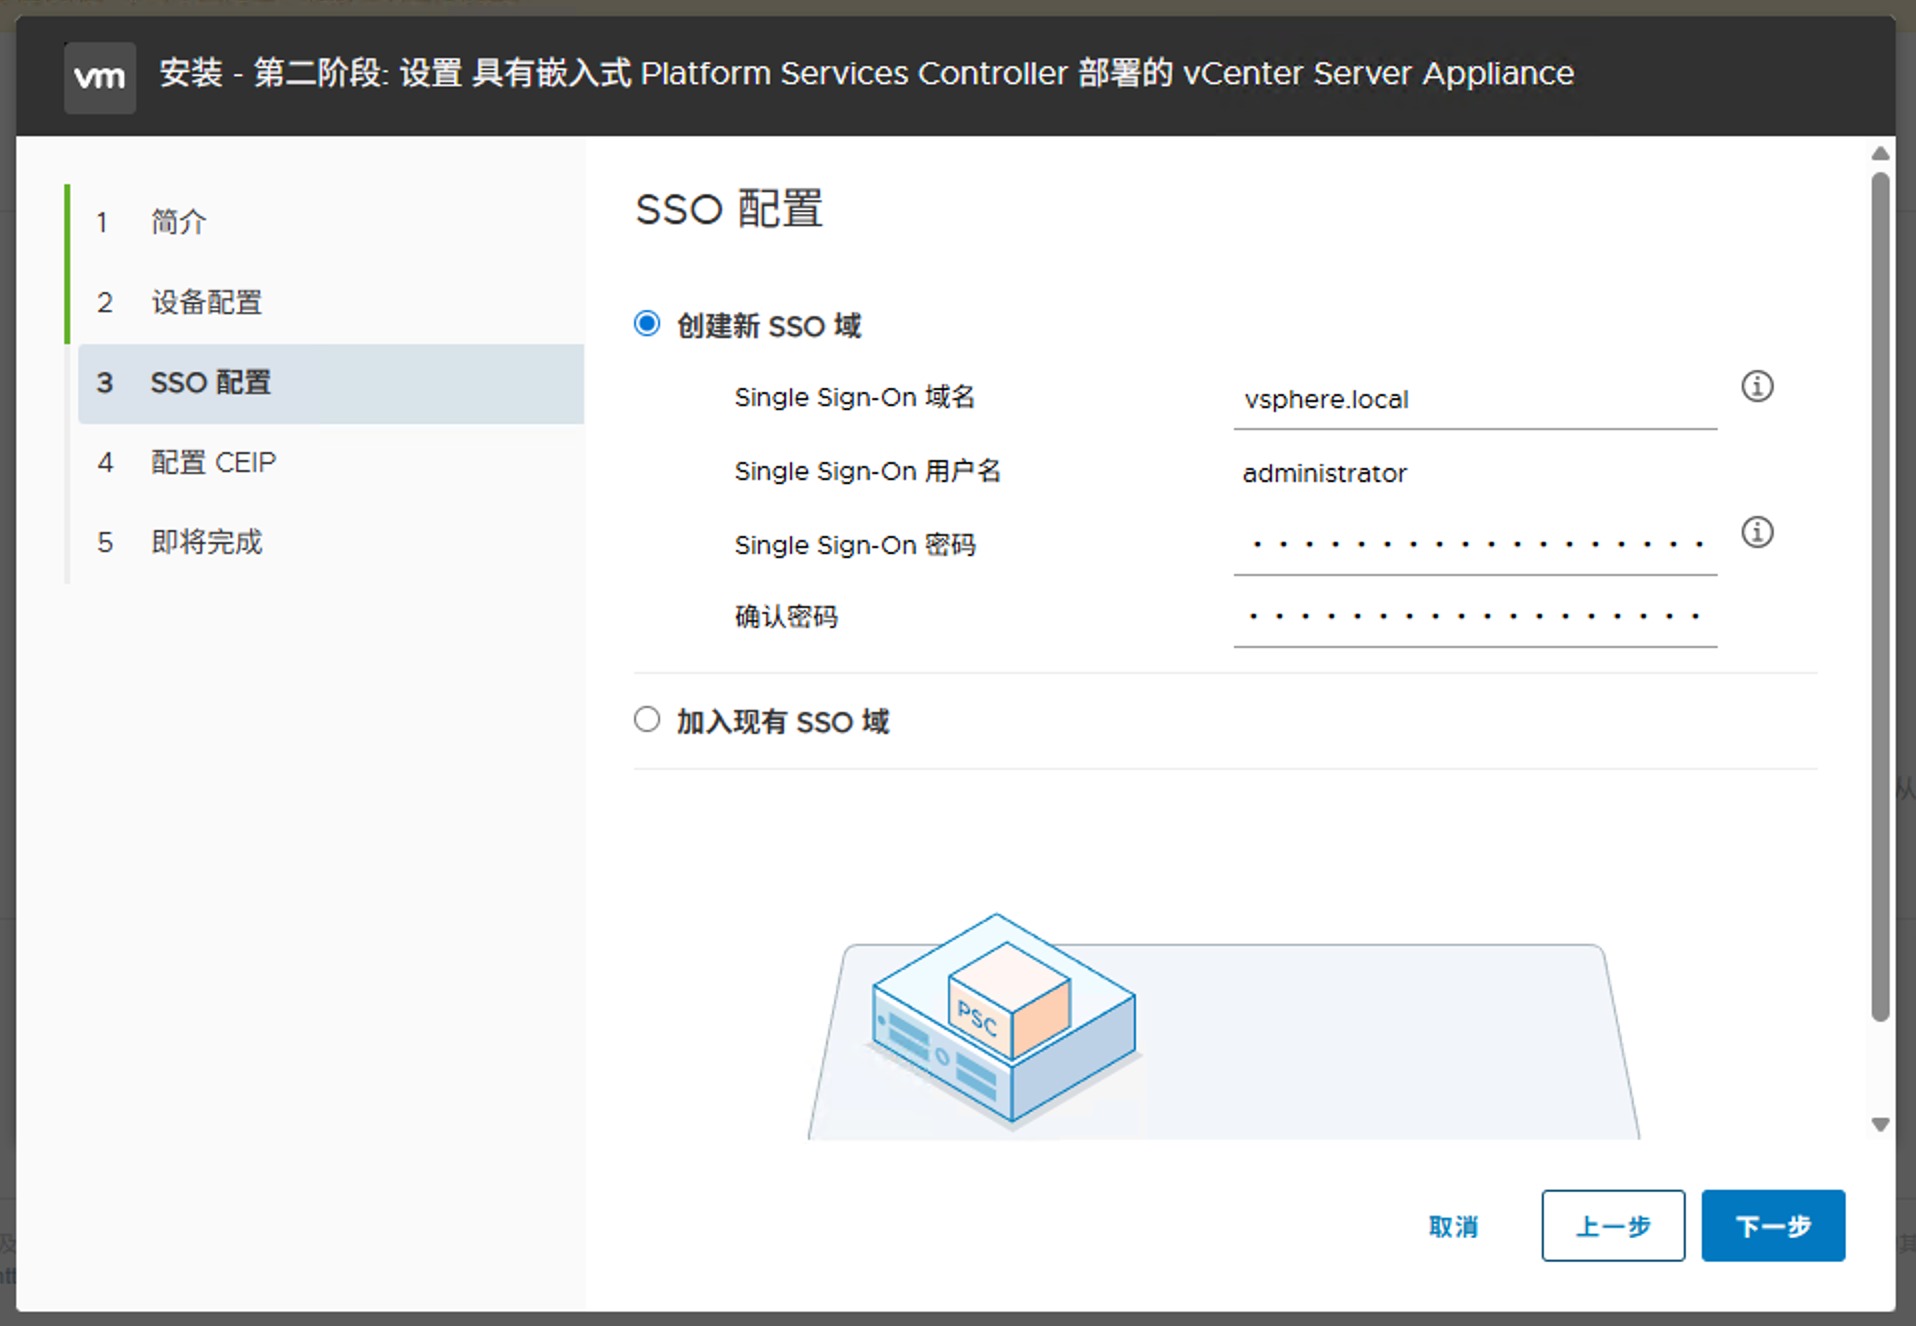Click the SSO 配置 page heading

click(729, 209)
